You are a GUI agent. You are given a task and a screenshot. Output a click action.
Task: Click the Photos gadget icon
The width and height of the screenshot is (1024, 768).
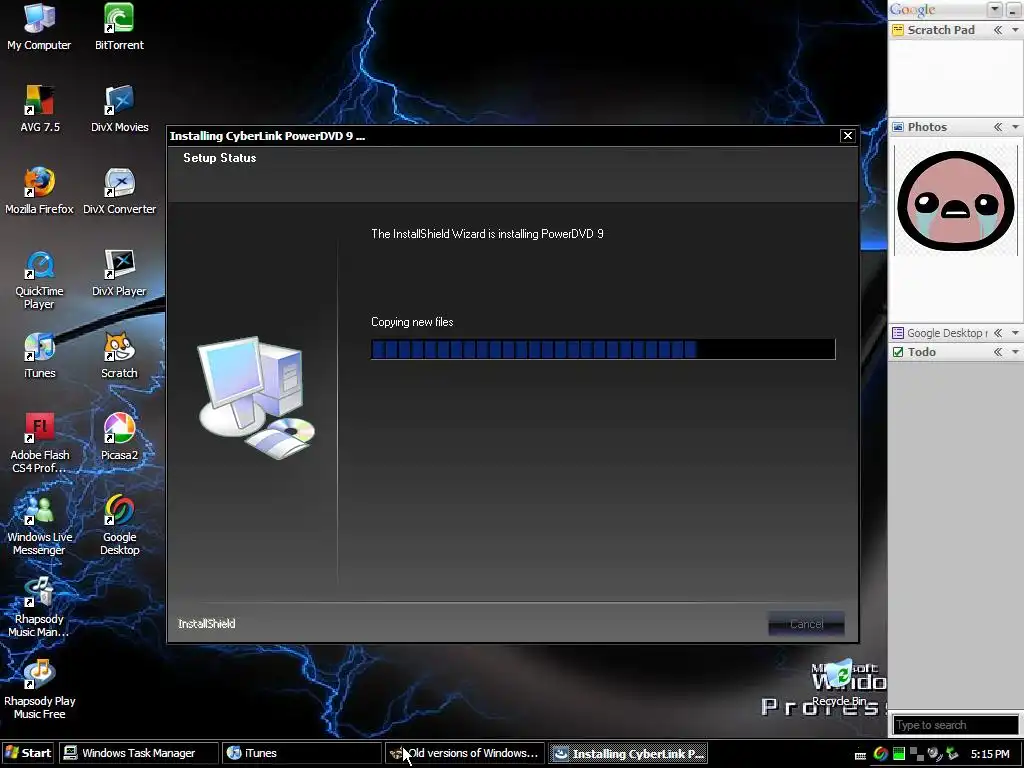click(898, 127)
